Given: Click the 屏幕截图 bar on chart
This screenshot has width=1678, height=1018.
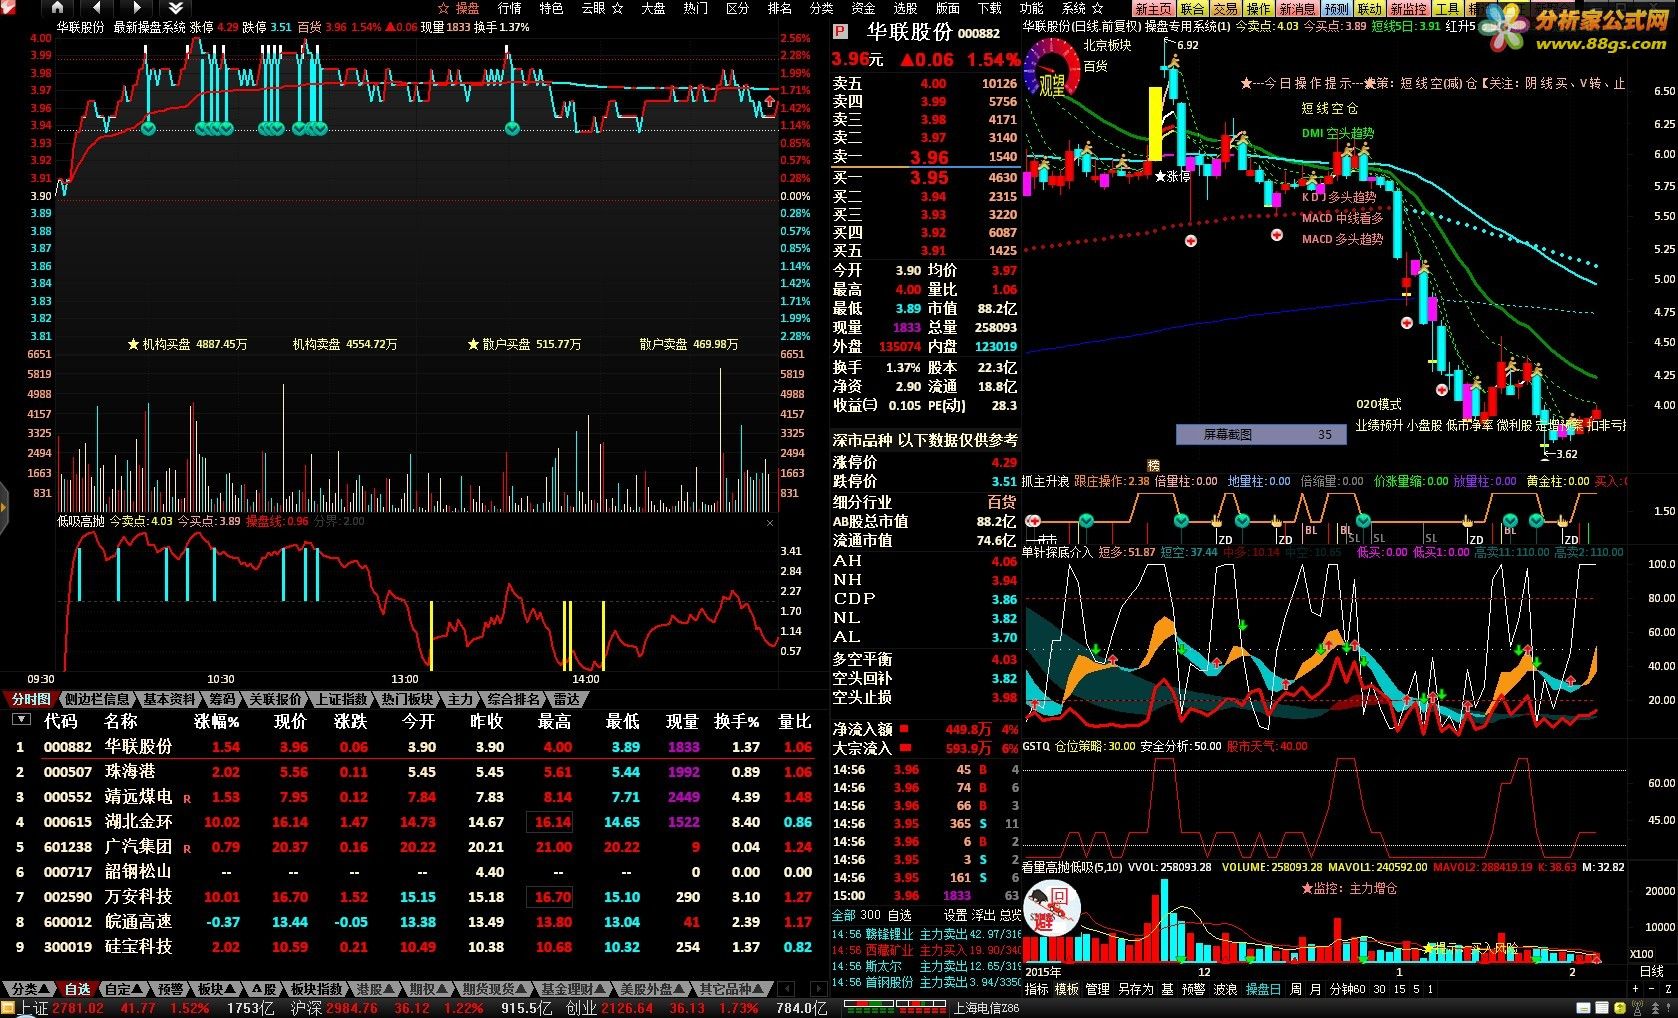Looking at the screenshot, I should click(1260, 434).
